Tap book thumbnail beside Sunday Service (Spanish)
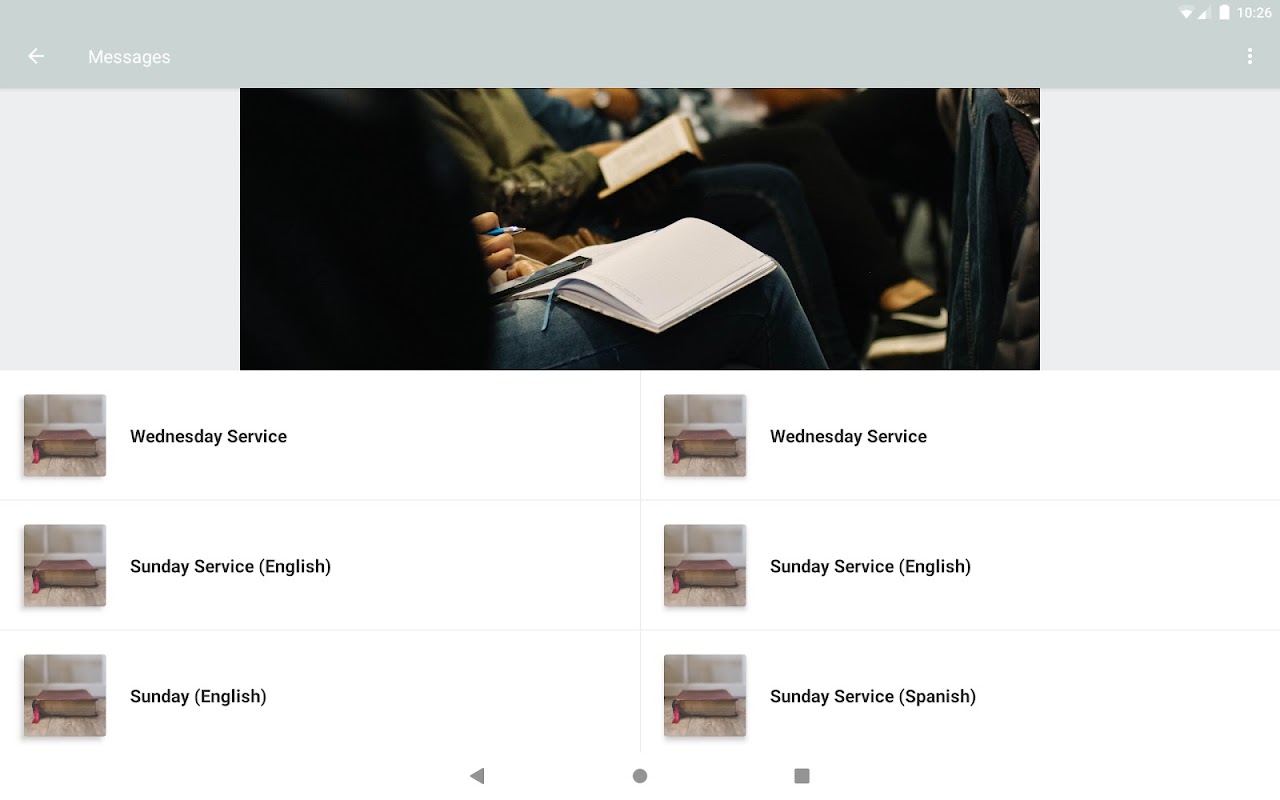 point(705,695)
